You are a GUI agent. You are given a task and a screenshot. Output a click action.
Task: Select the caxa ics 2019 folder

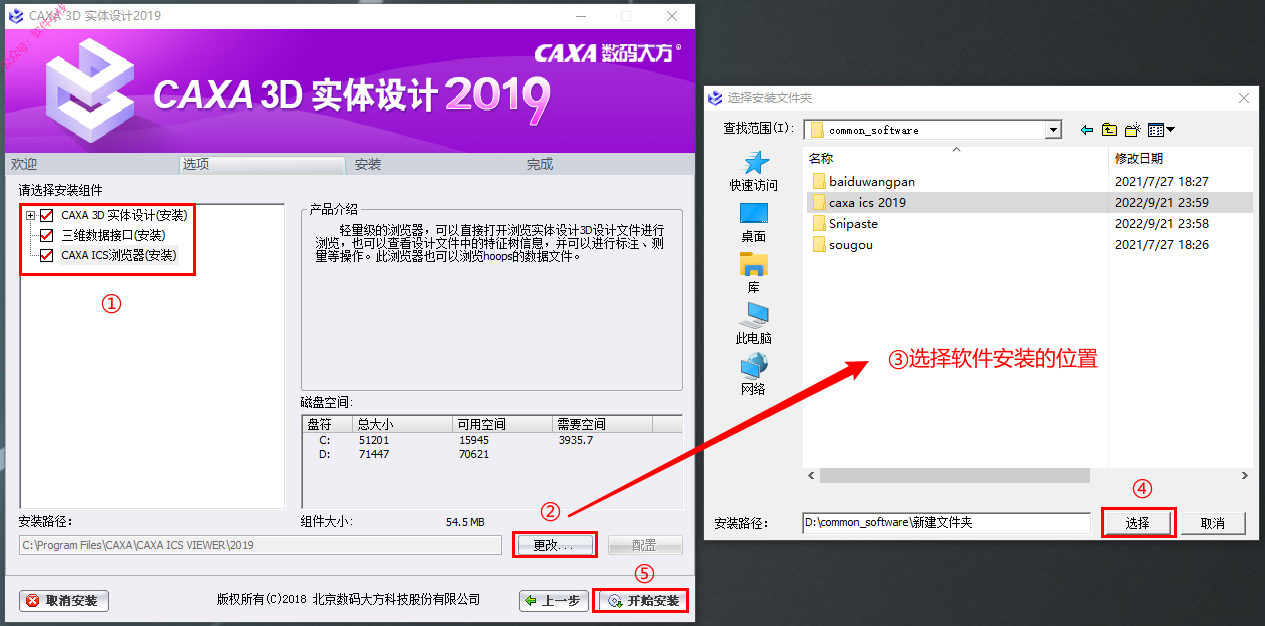1028,203
